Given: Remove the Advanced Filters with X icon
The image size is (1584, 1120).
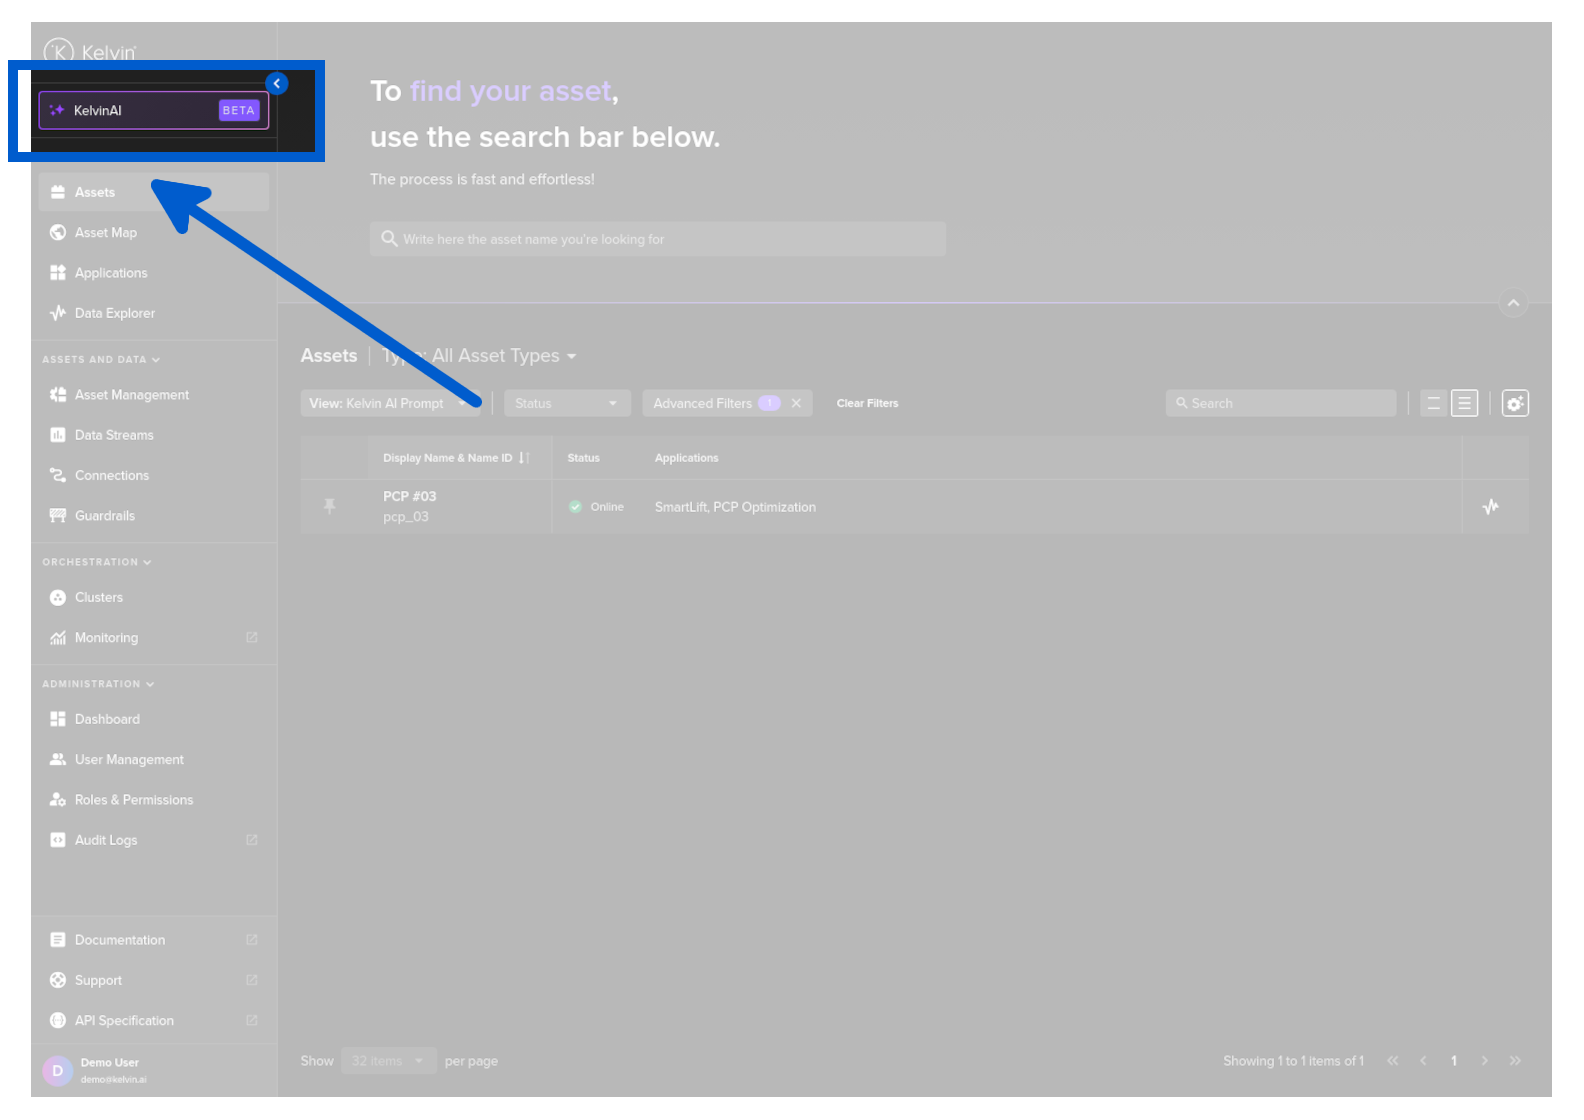Looking at the screenshot, I should [796, 403].
